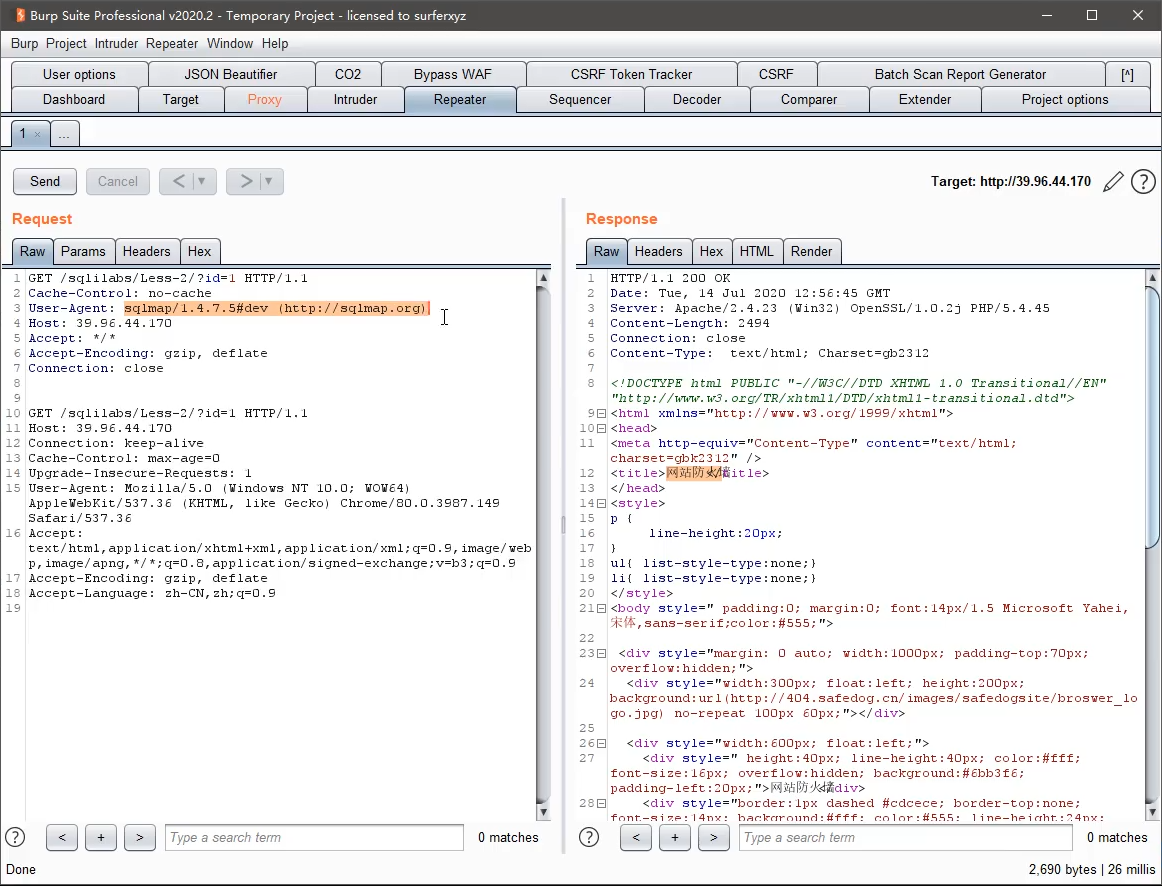Open the Repeater help question mark icon

point(1143,181)
